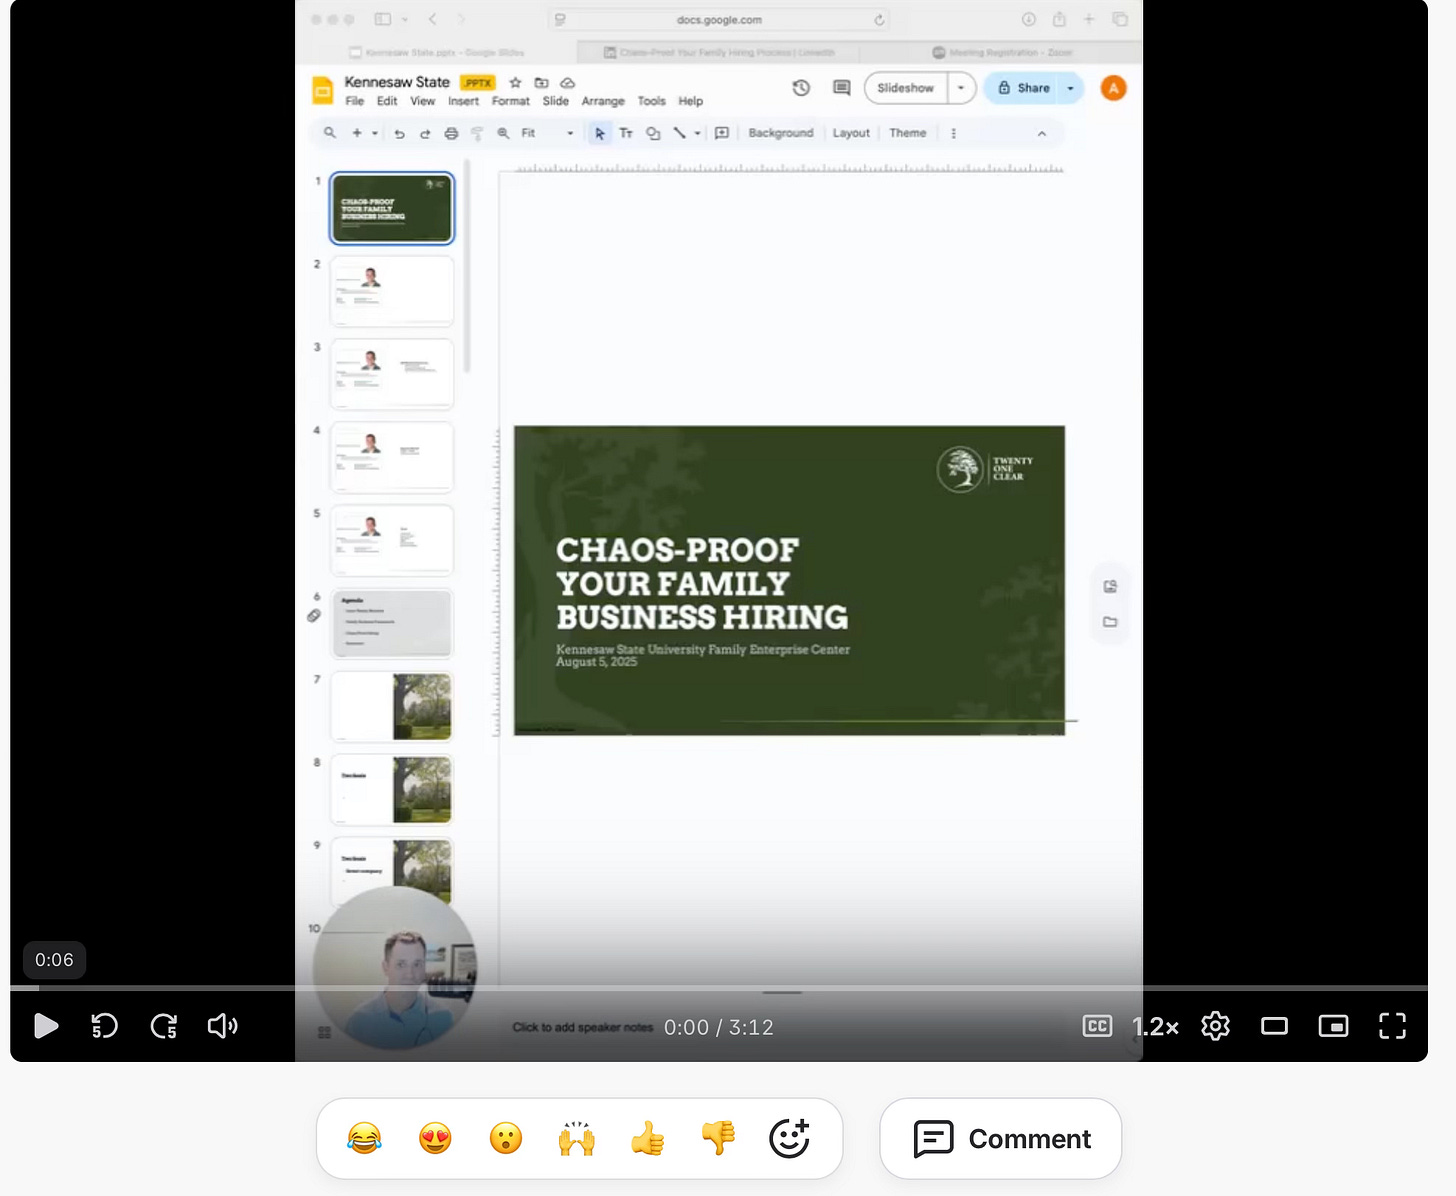Click the Share button in Slides
1456x1196 pixels.
pyautogui.click(x=1023, y=88)
